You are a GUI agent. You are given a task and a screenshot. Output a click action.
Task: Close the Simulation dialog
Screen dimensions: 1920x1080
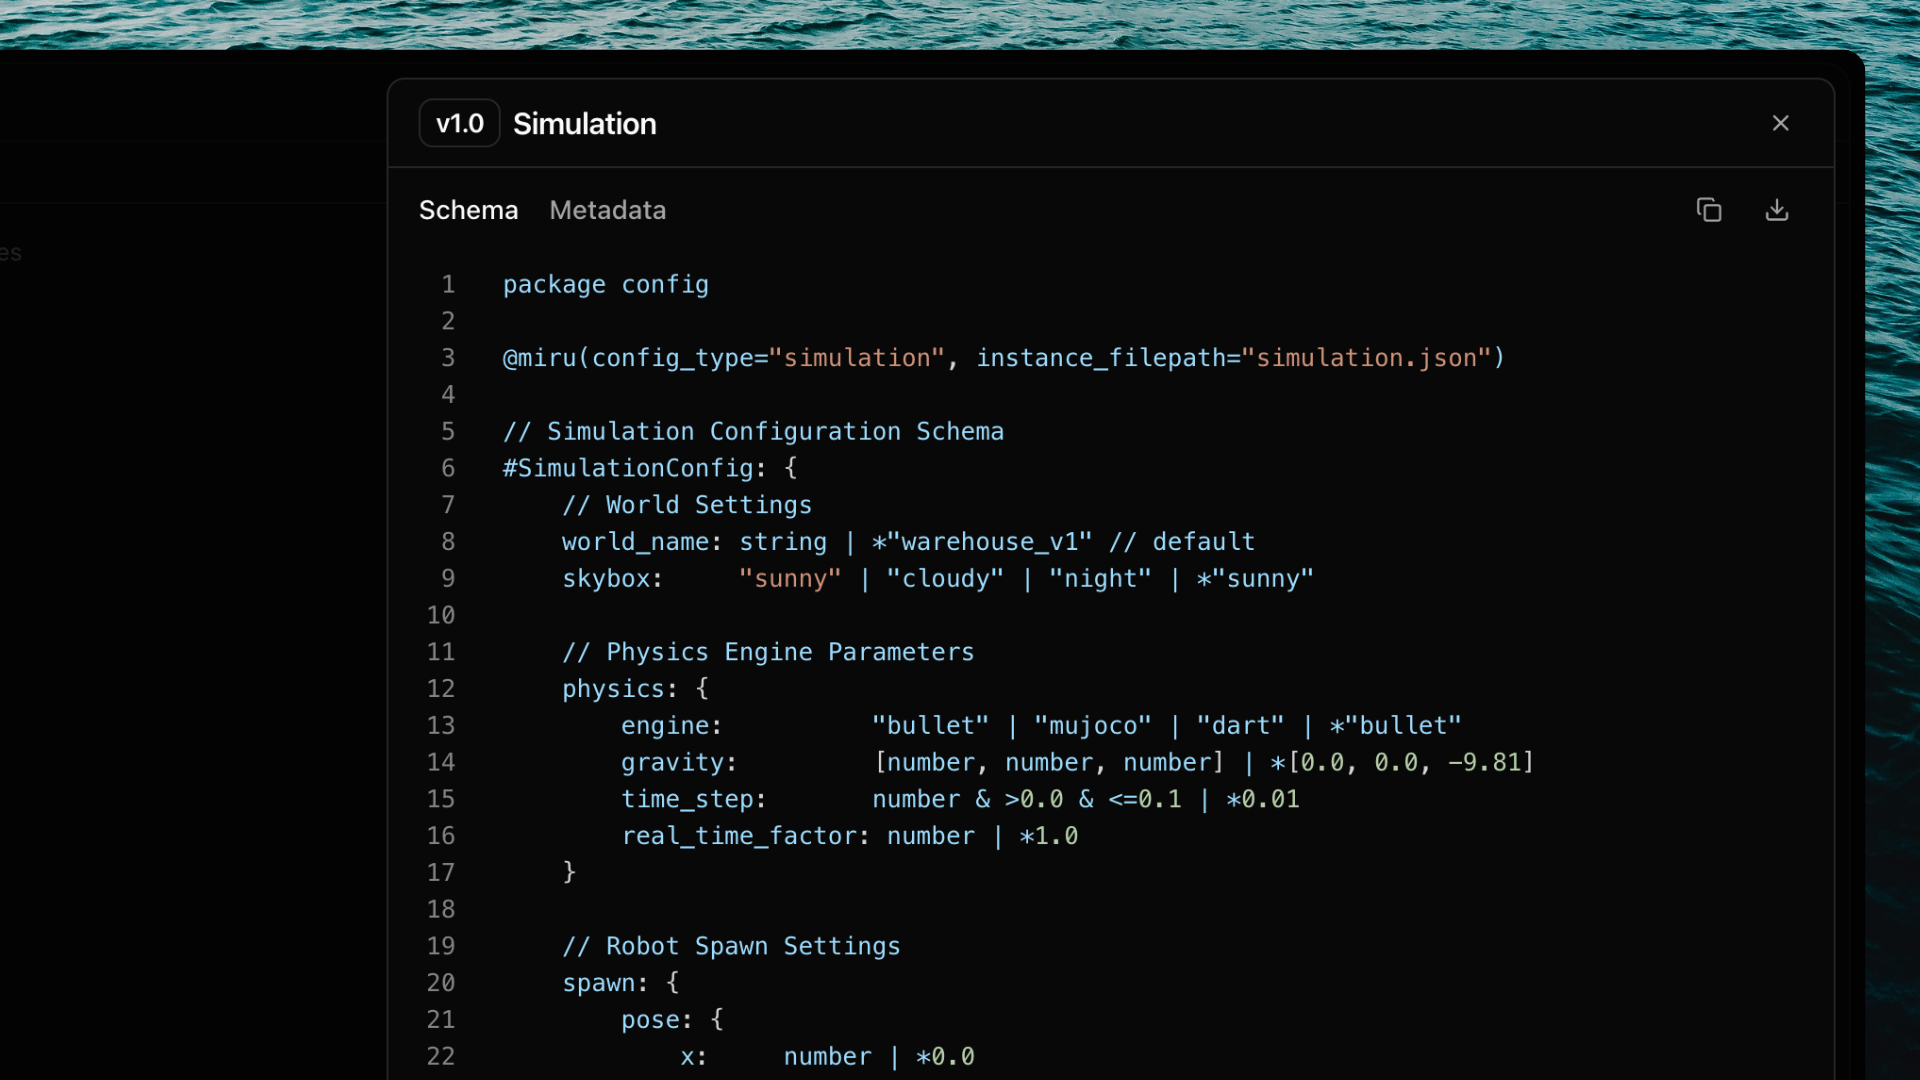click(1780, 123)
